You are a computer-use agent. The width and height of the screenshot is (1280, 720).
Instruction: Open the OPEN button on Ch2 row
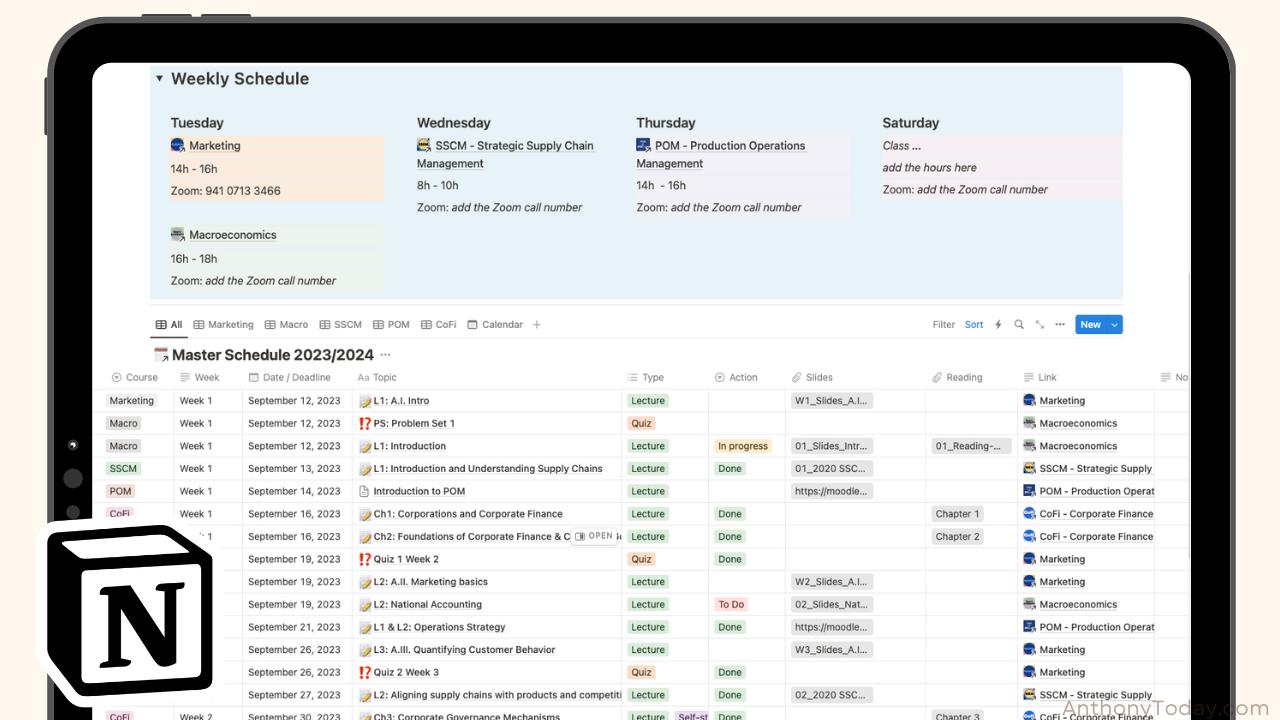[x=595, y=536]
